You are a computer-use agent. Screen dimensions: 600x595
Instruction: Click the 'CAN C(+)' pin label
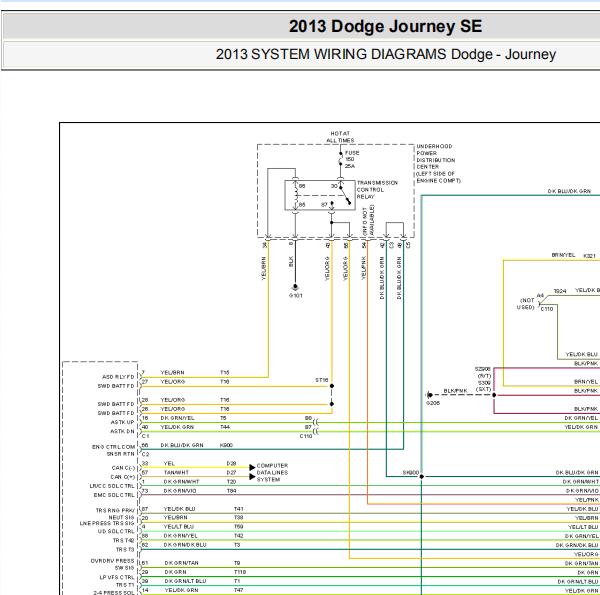click(123, 477)
